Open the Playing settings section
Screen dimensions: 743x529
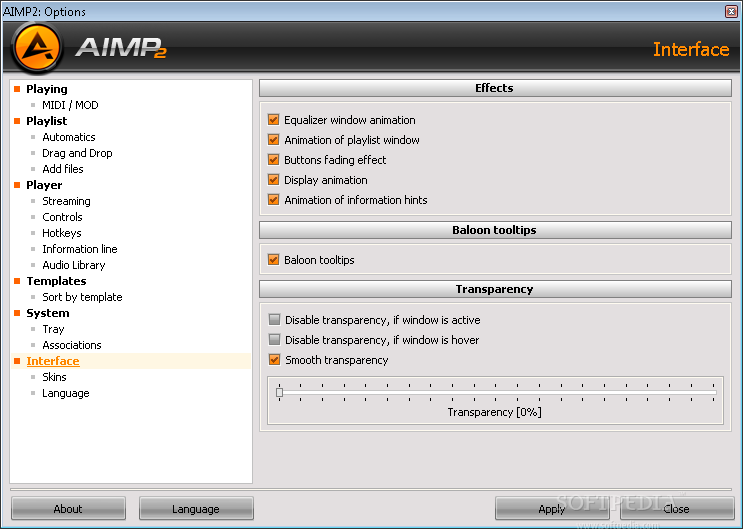pyautogui.click(x=46, y=89)
